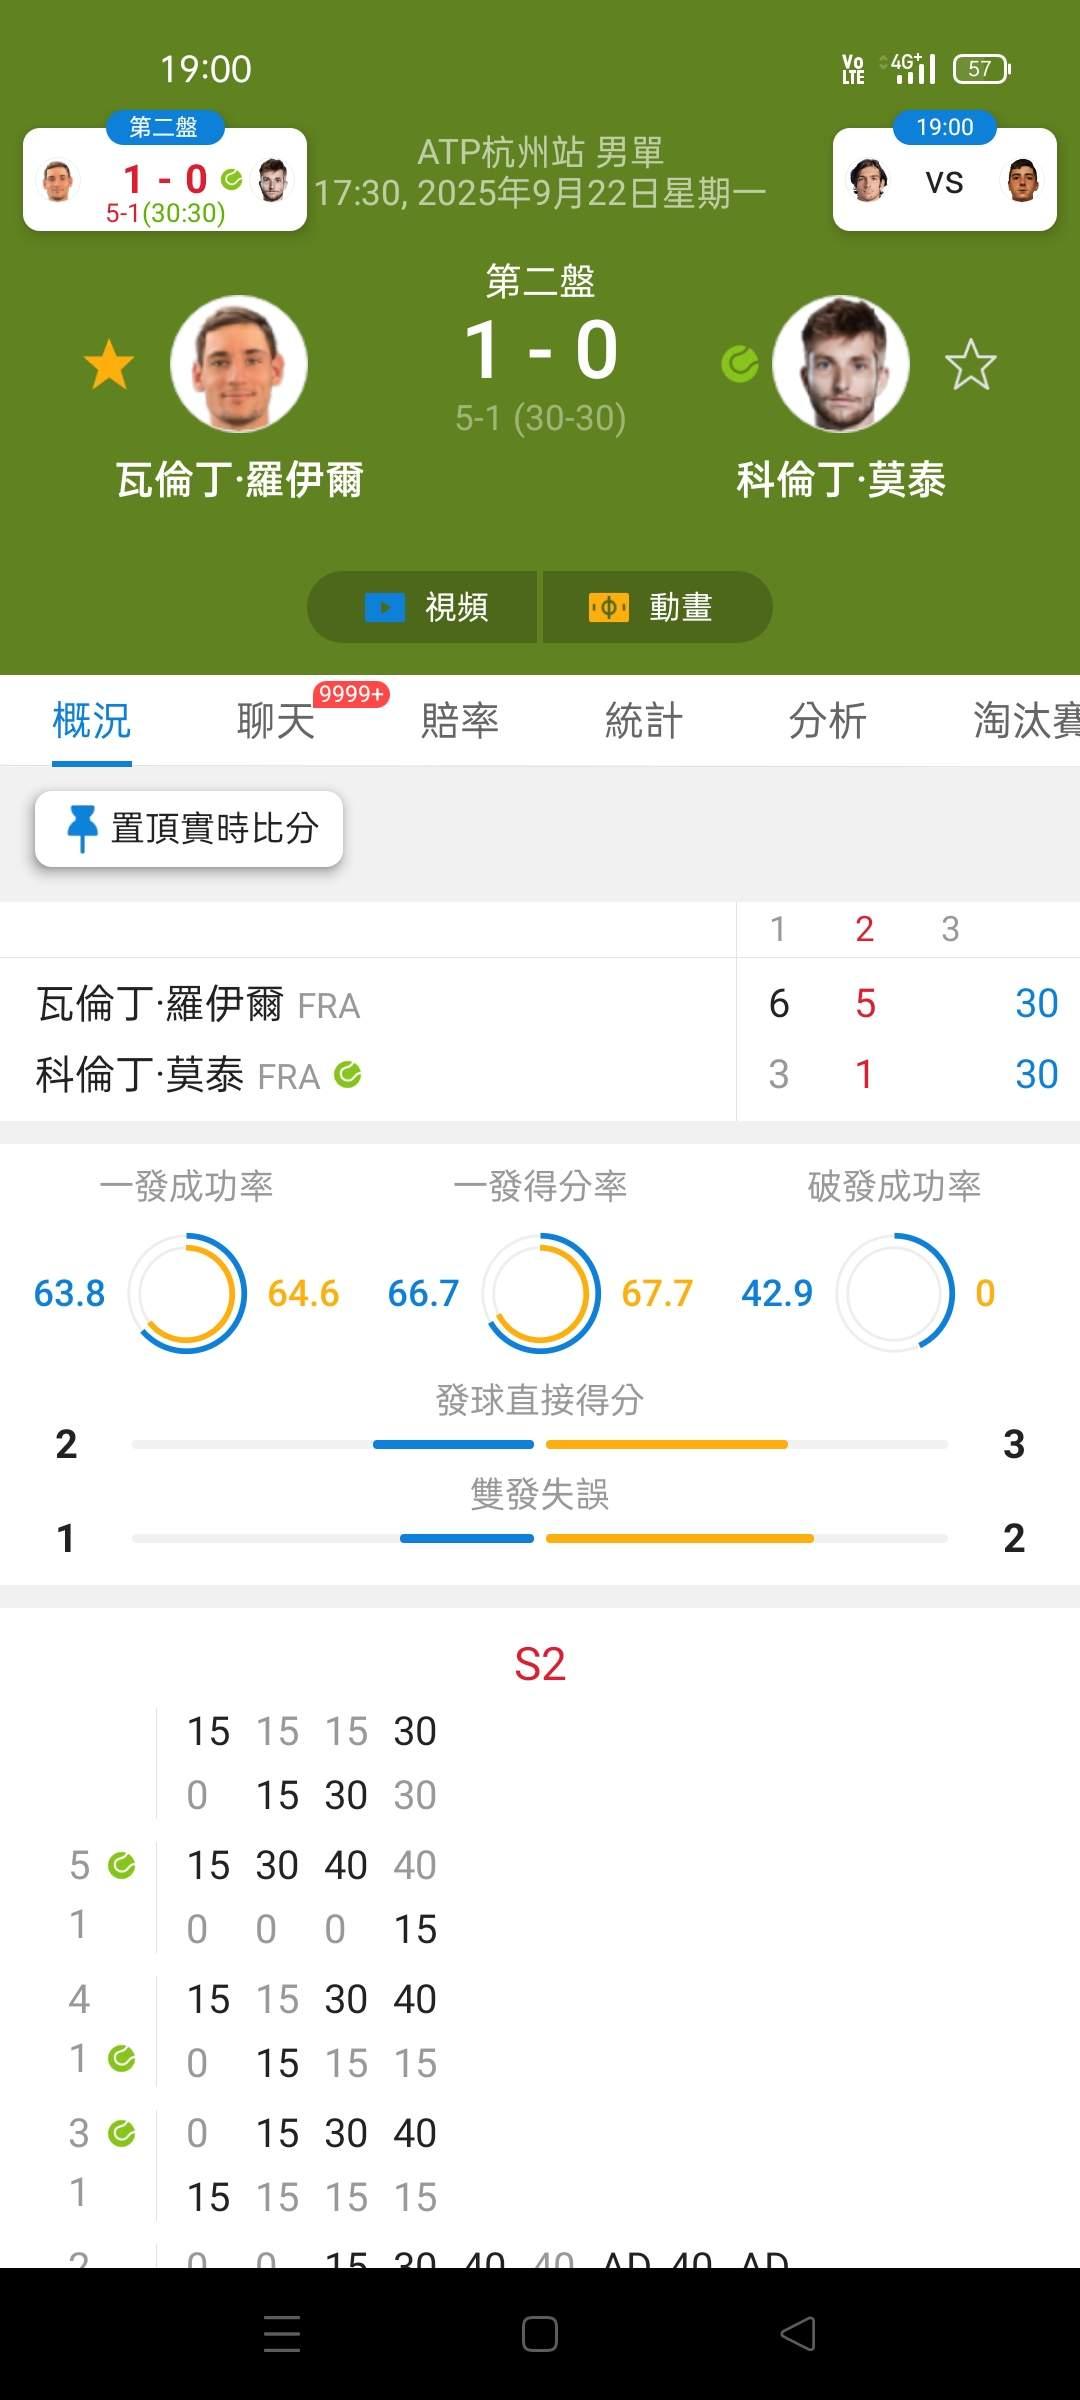Tap 科倫丁·莫泰 player avatar photo
The width and height of the screenshot is (1080, 2400).
coord(841,364)
